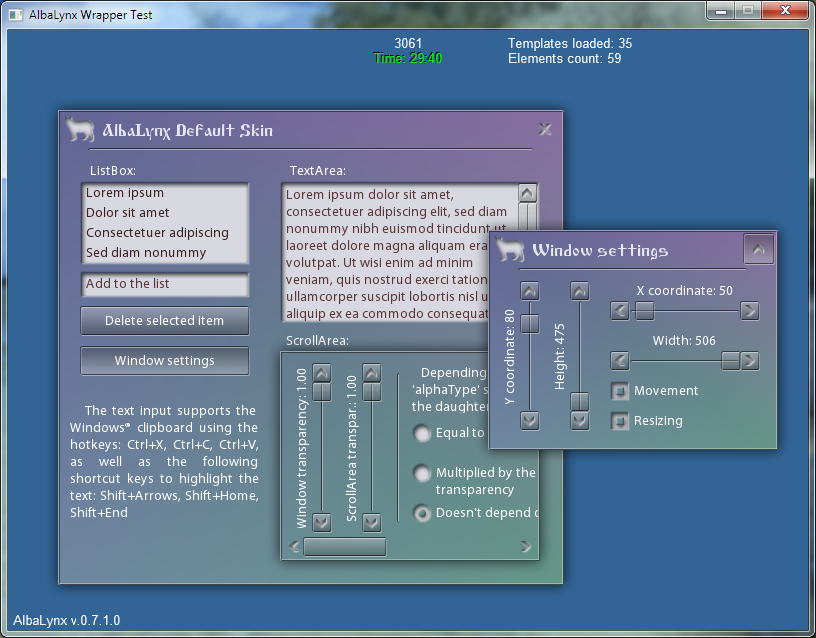816x638 pixels.
Task: Click the Delete selected item button
Action: pos(164,321)
